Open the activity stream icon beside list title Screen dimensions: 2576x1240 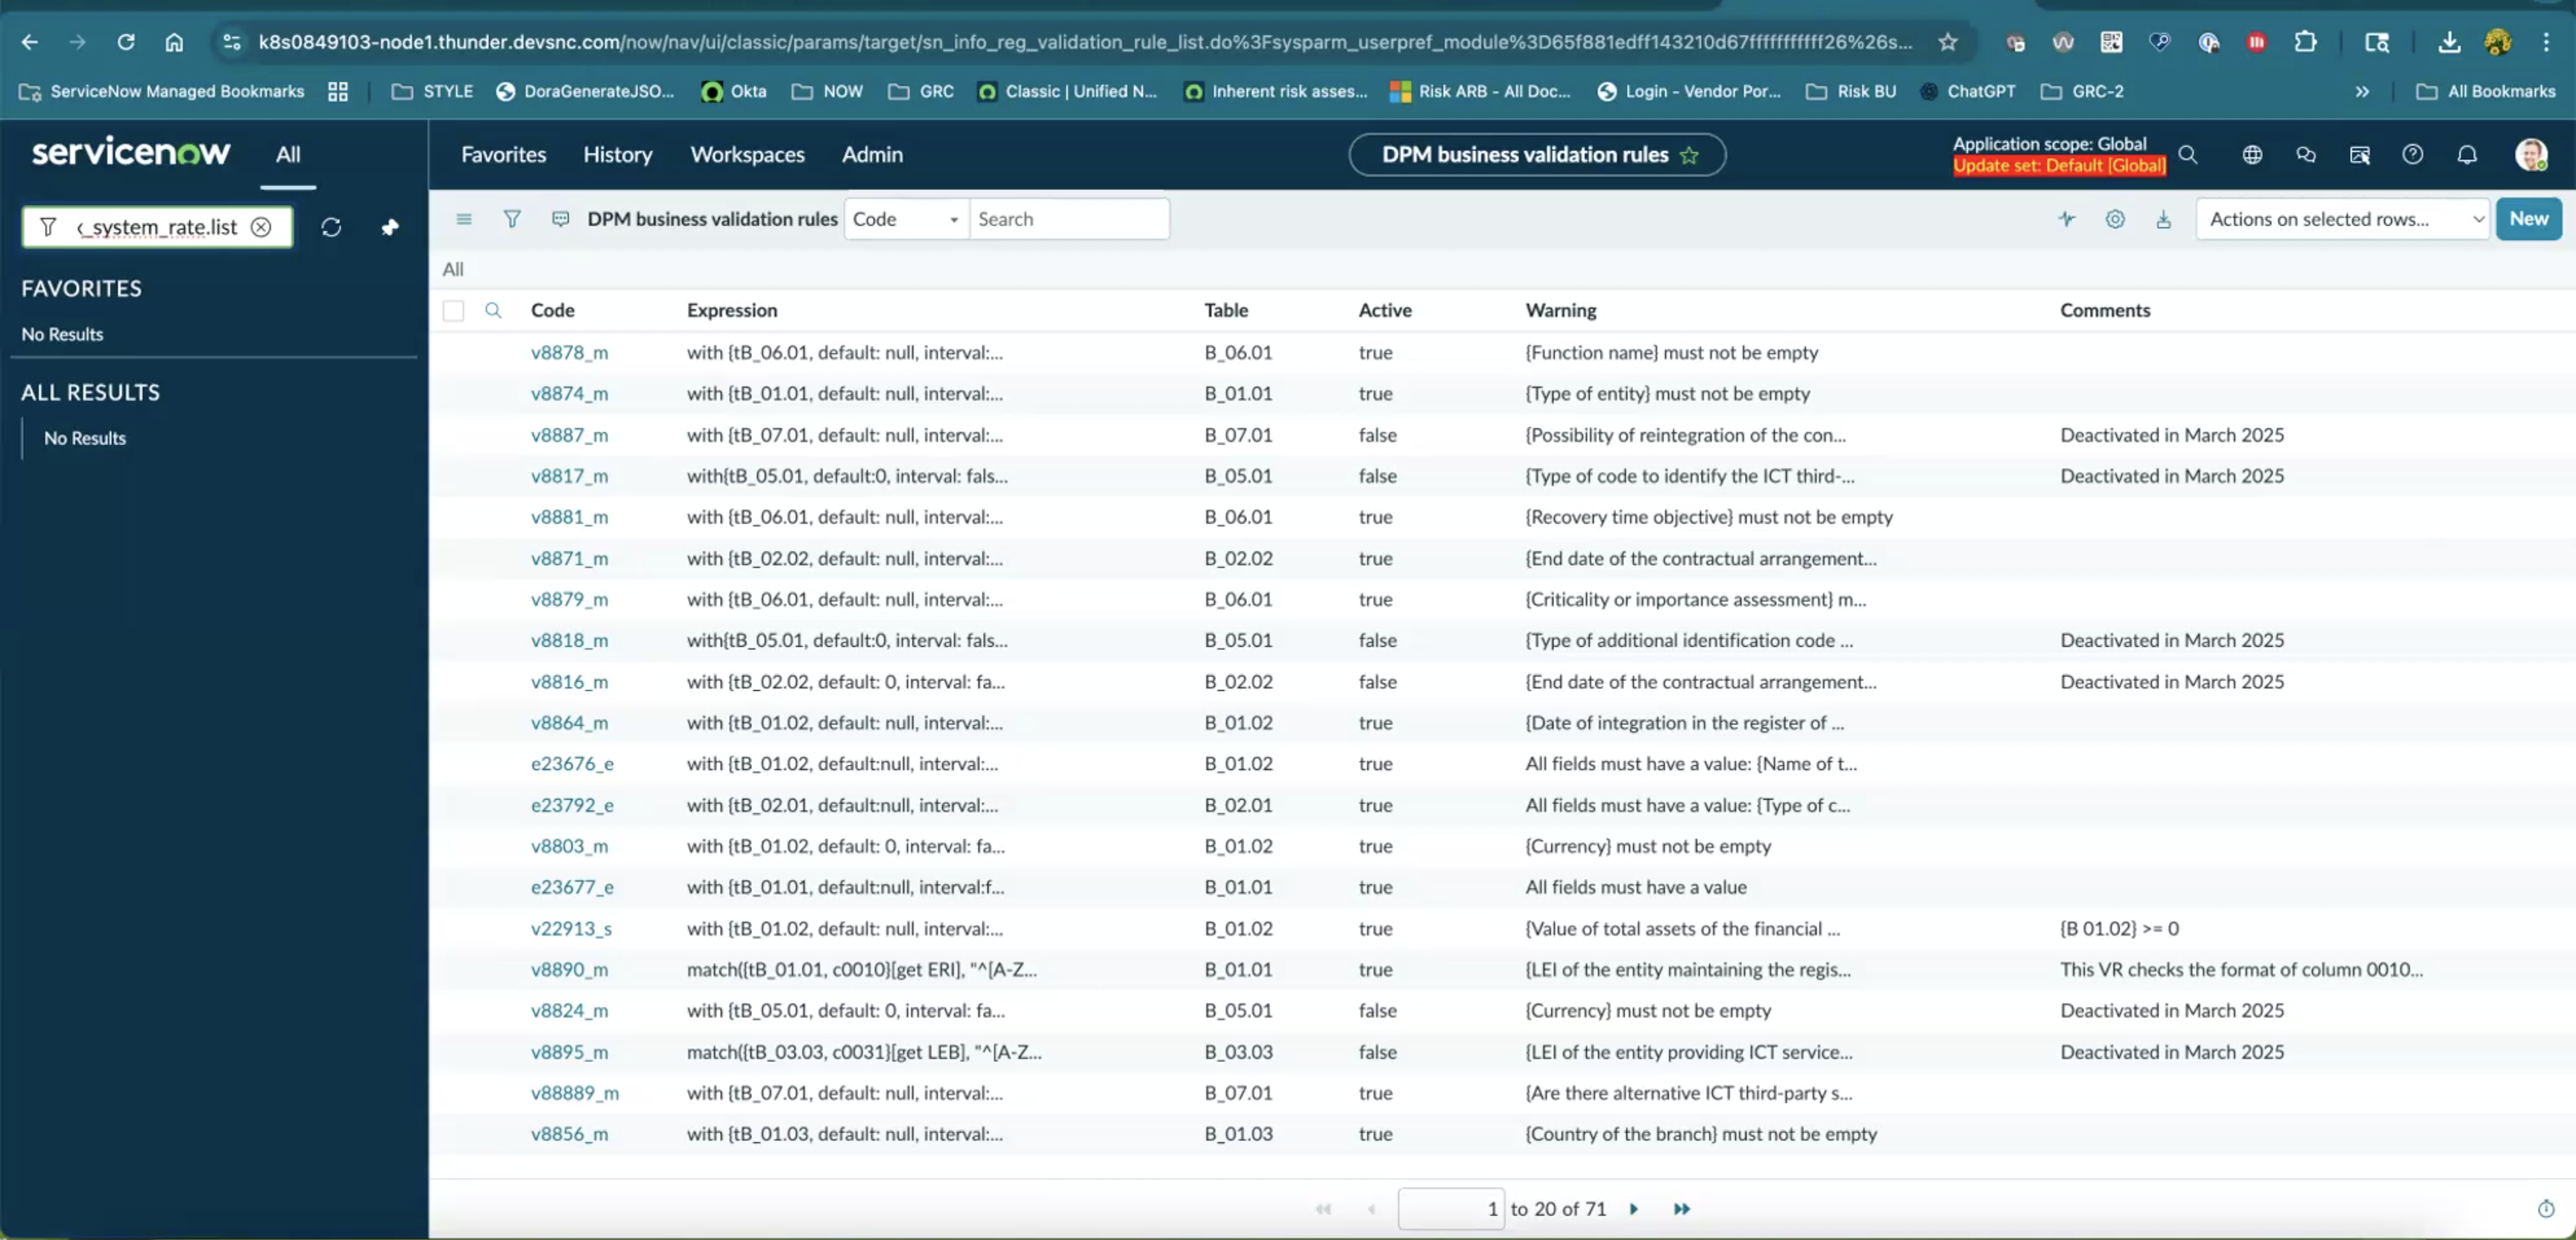coord(561,219)
